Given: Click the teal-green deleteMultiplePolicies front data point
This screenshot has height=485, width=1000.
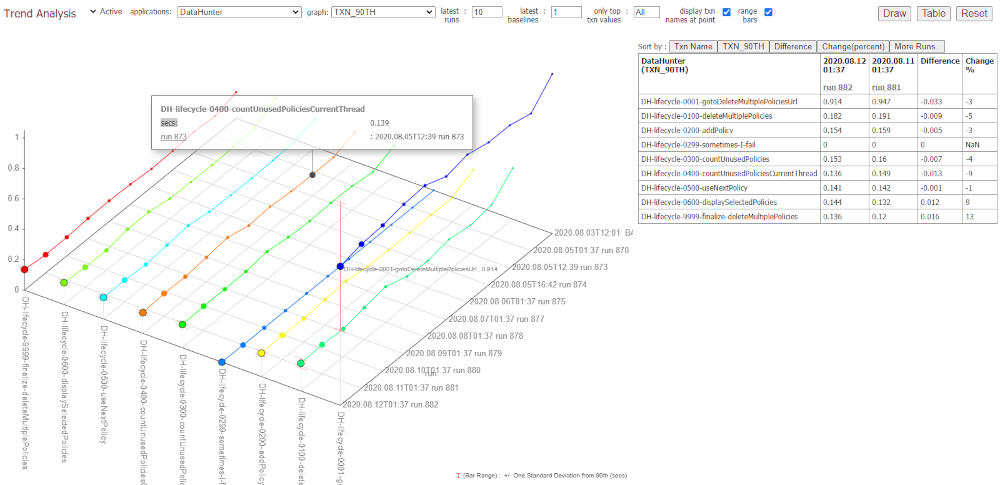Looking at the screenshot, I should point(300,363).
